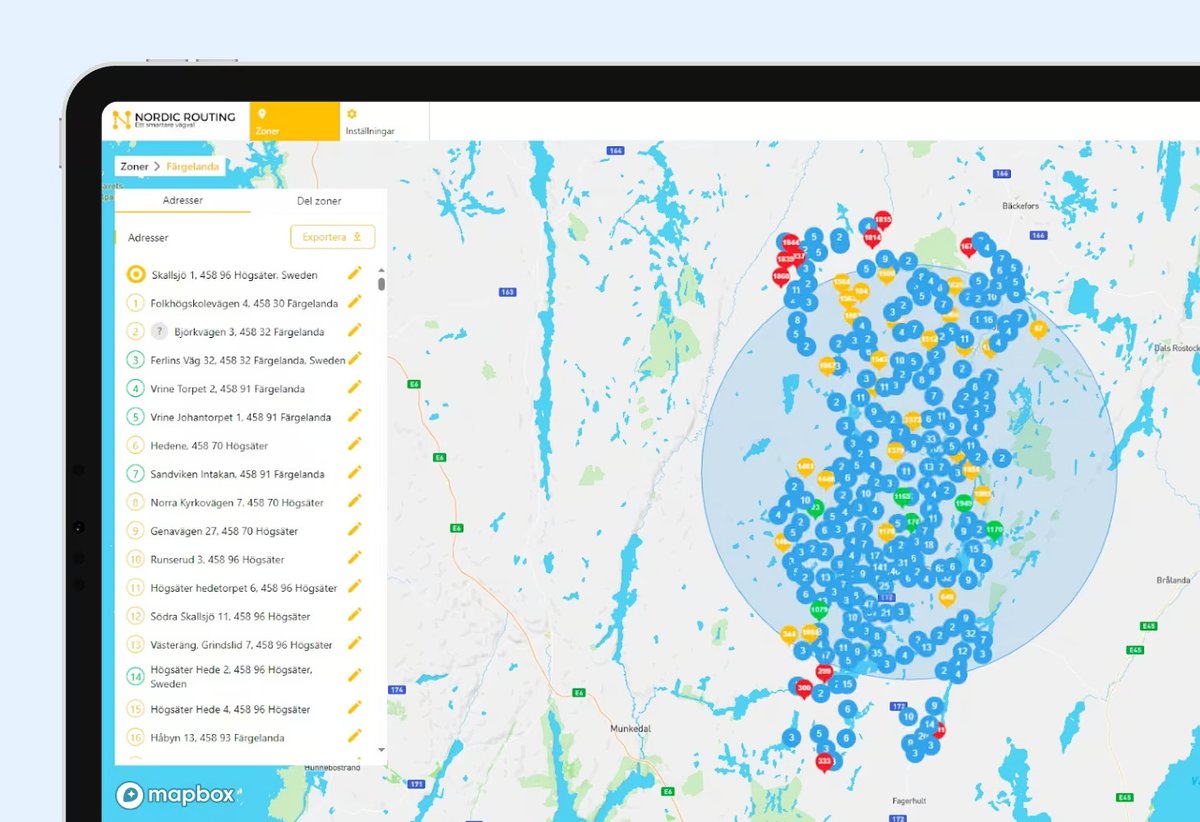Viewport: 1200px width, 822px height.
Task: Switch to the Adresser panel tab
Action: coord(183,201)
